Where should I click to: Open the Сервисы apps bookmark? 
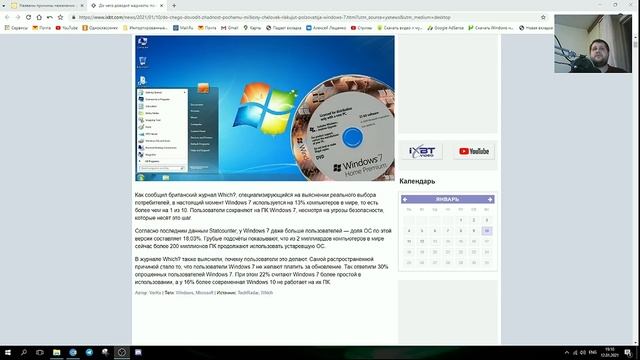click(x=16, y=28)
